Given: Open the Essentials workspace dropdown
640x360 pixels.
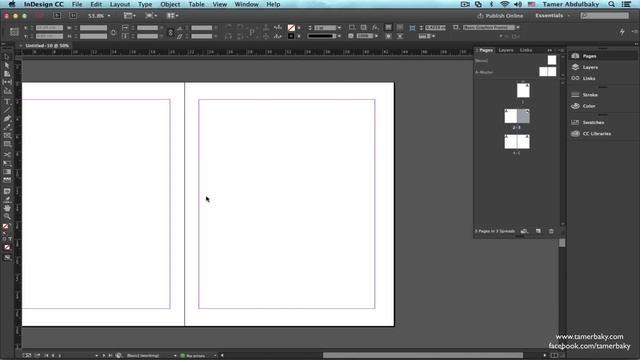Looking at the screenshot, I should [x=553, y=16].
